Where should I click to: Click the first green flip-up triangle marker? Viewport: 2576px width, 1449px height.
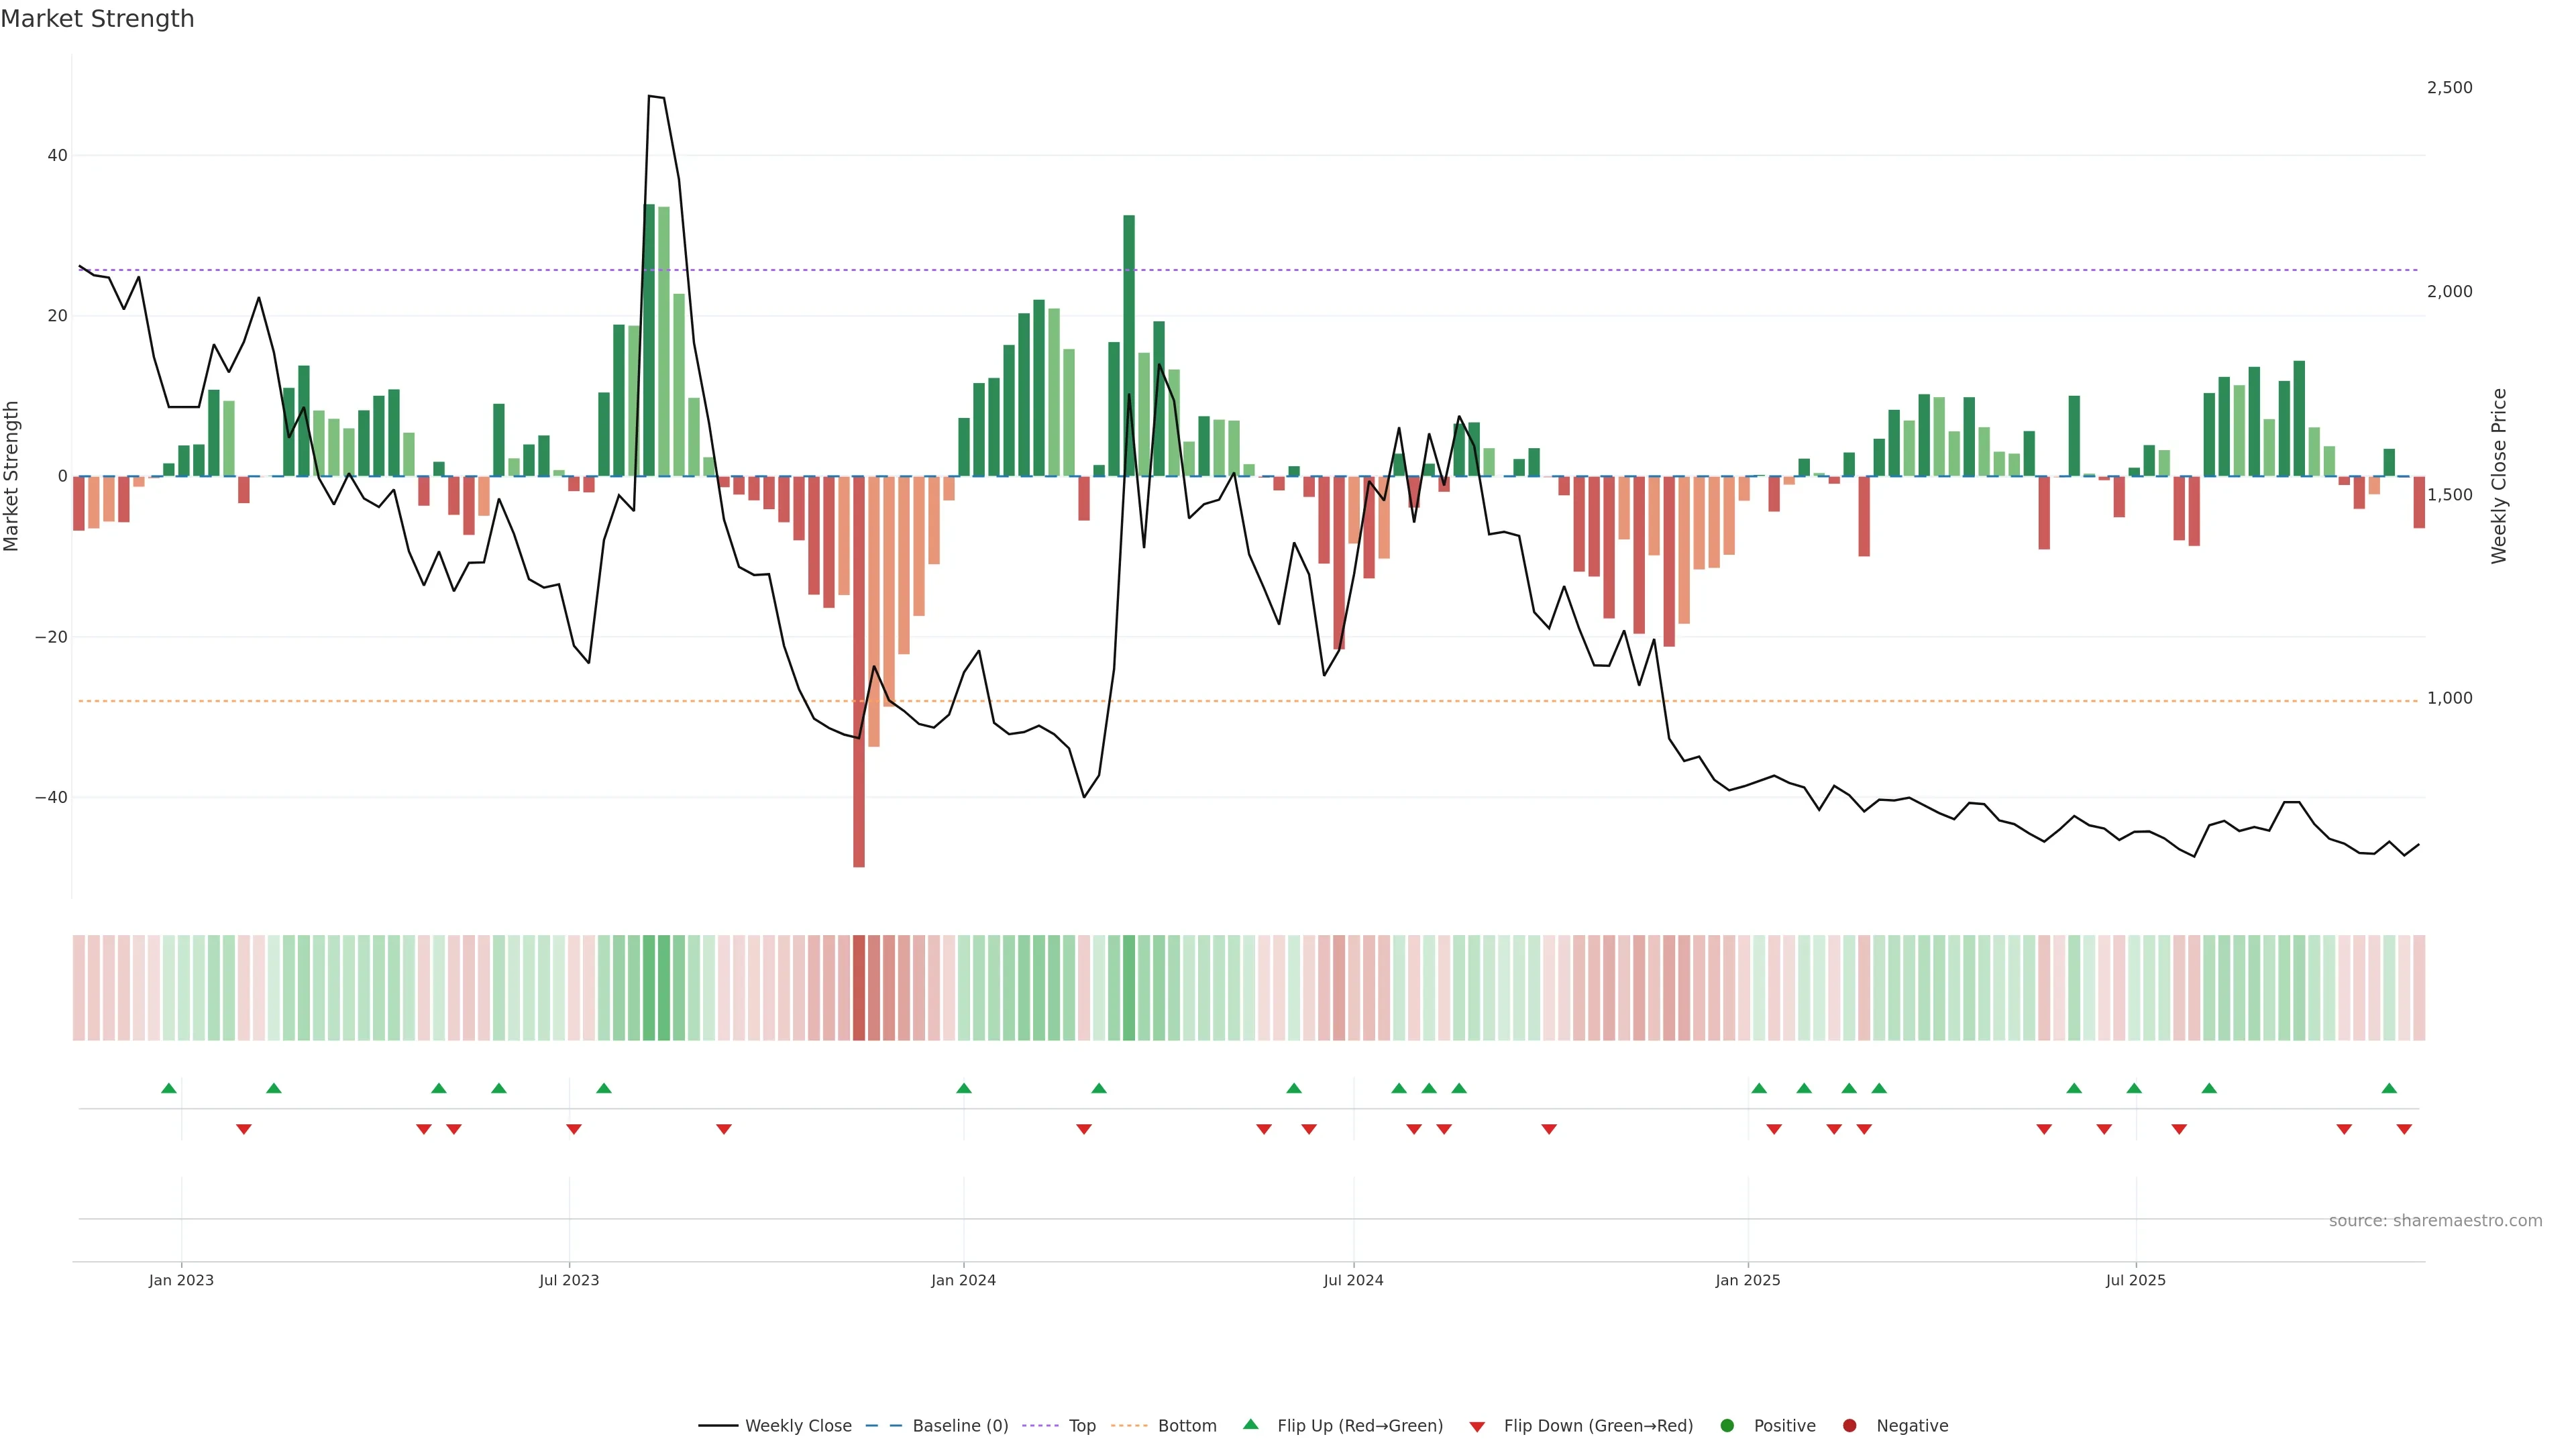[169, 1088]
